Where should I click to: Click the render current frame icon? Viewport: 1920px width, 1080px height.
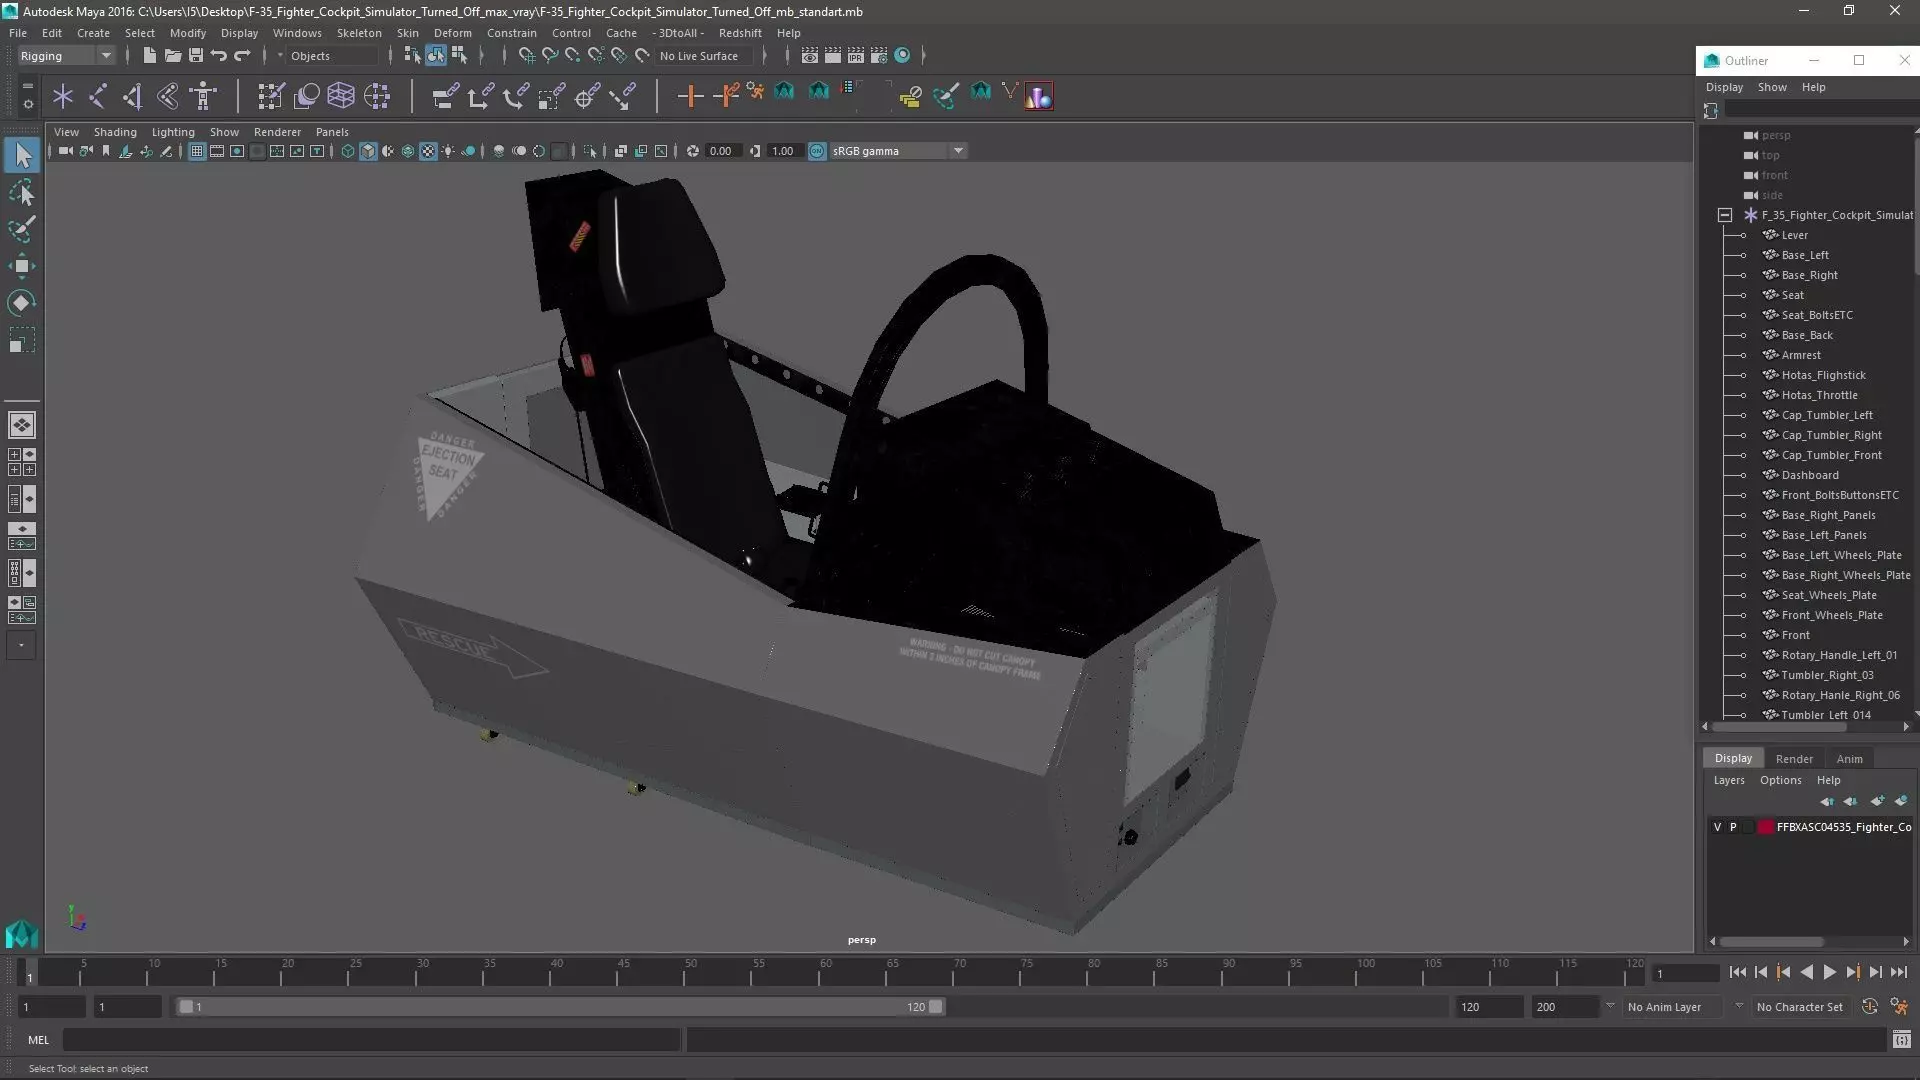point(833,56)
